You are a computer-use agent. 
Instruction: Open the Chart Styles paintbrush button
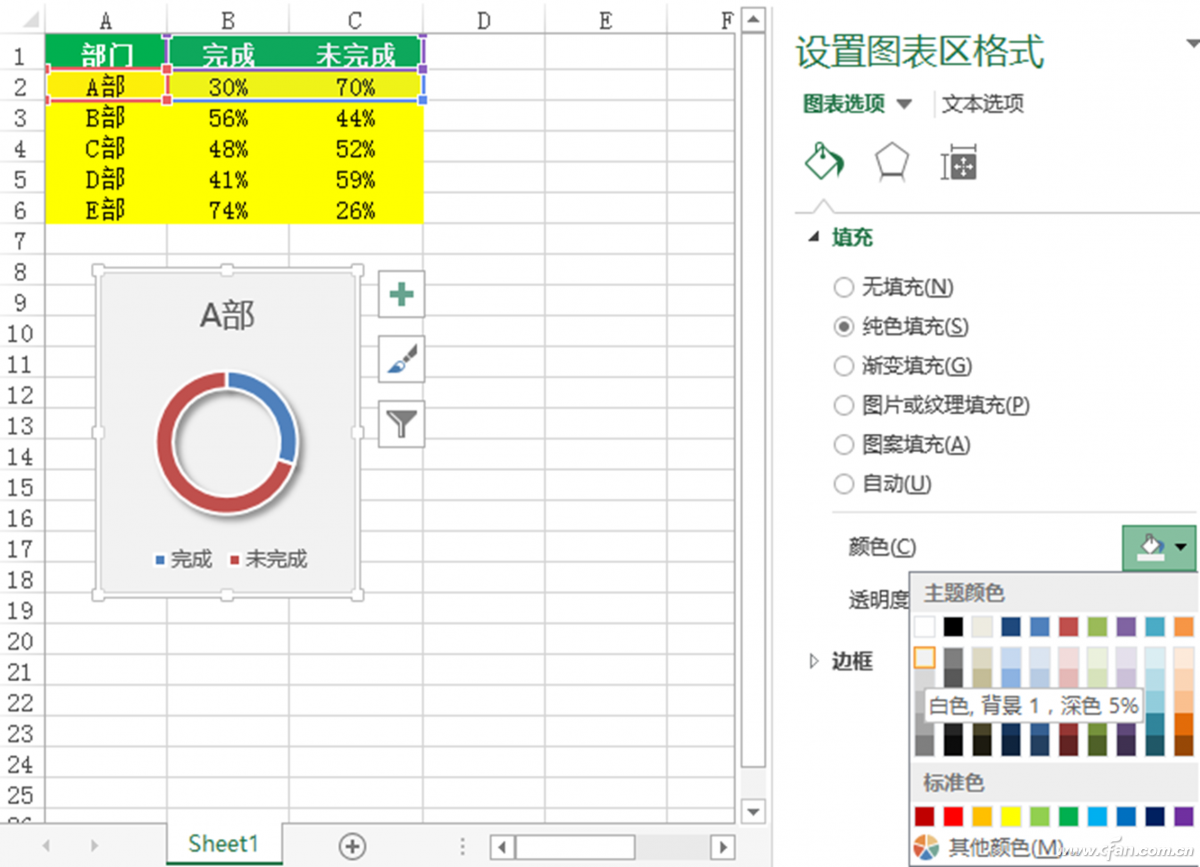401,359
